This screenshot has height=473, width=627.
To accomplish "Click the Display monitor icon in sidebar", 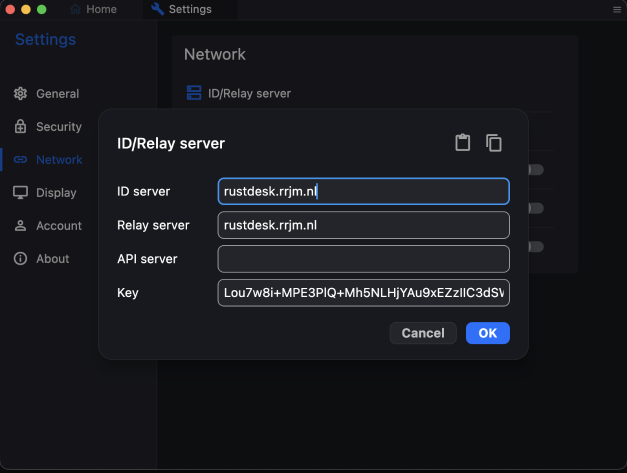I will pyautogui.click(x=20, y=192).
